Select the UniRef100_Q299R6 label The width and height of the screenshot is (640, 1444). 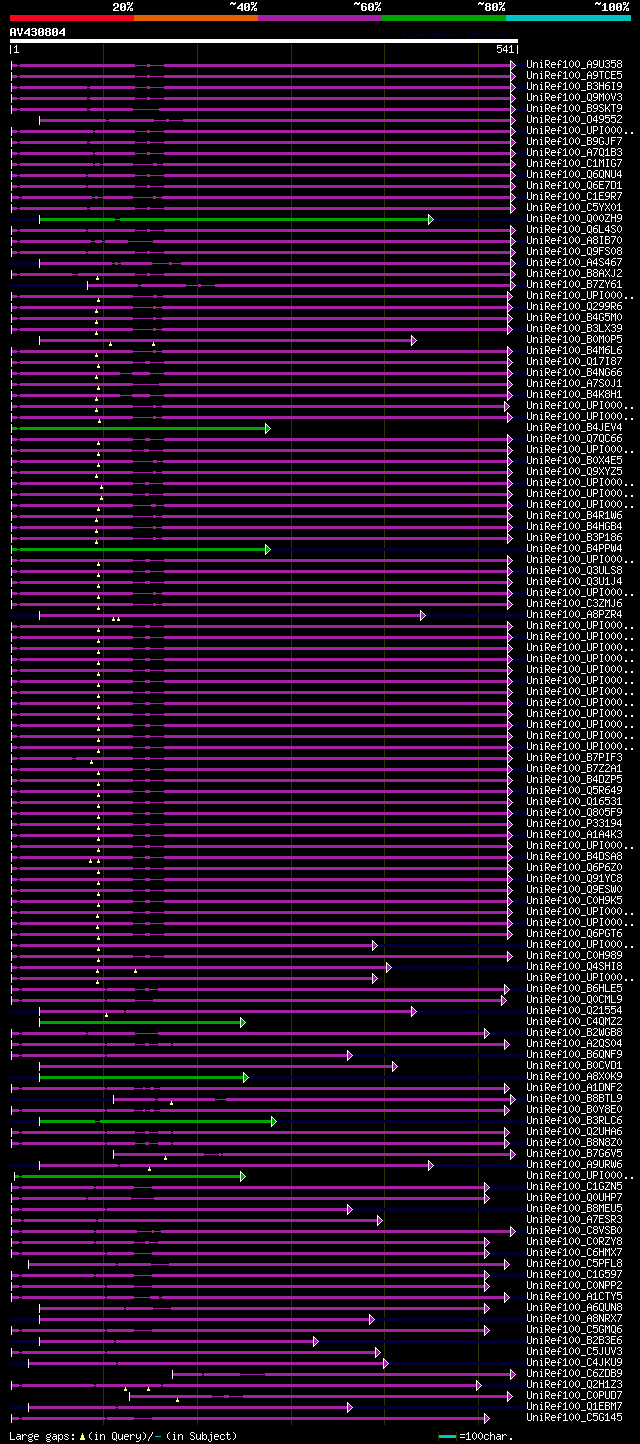pyautogui.click(x=574, y=306)
